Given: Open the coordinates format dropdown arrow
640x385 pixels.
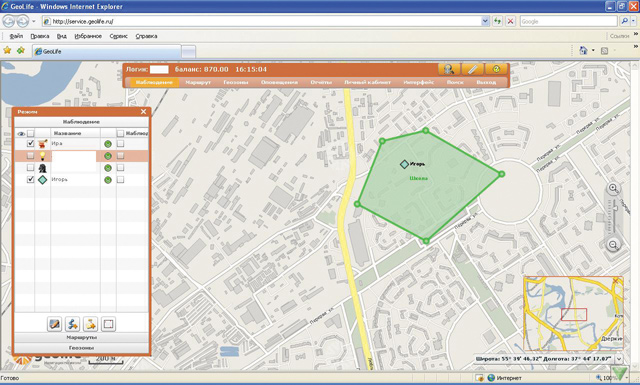Looking at the screenshot, I should (x=619, y=359).
